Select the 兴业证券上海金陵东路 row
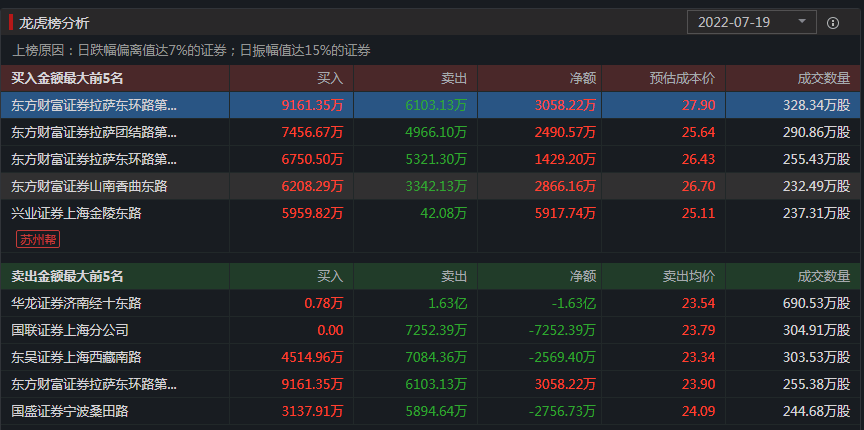Image resolution: width=864 pixels, height=430 pixels. 432,226
